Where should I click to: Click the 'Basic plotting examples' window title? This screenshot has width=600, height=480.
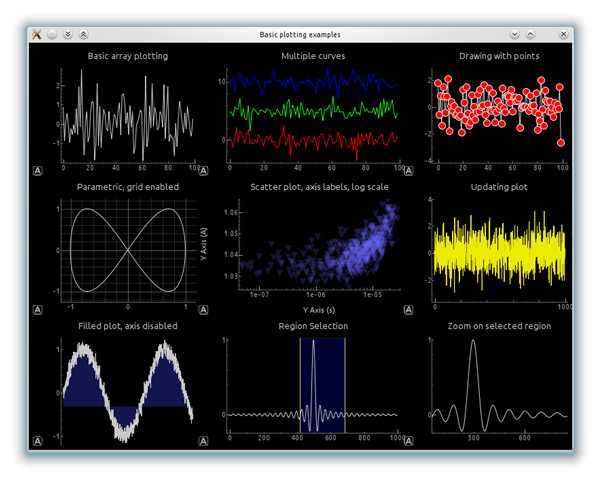tap(300, 34)
